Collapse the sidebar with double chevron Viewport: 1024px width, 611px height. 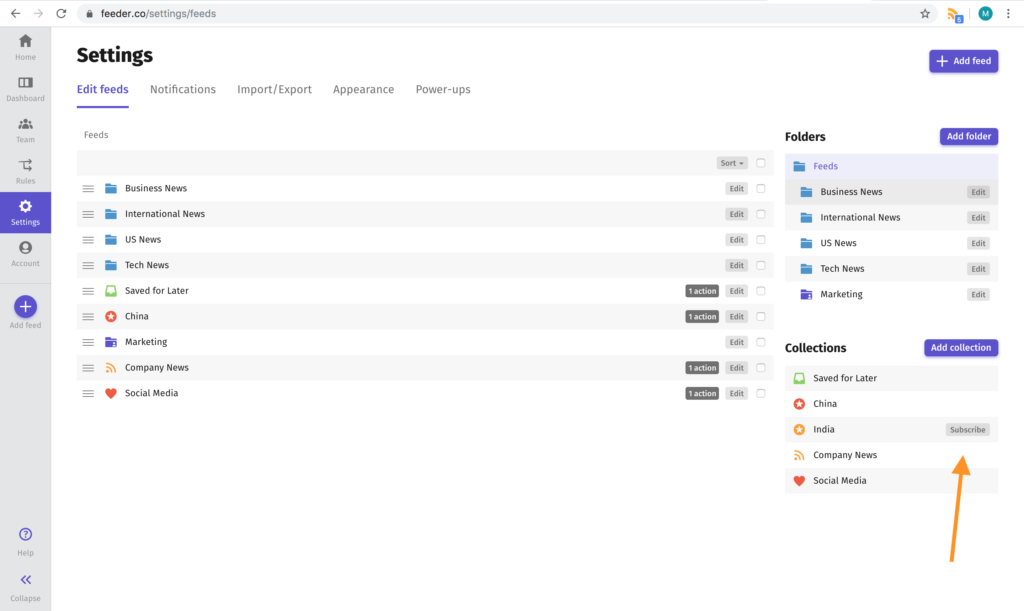[25, 580]
